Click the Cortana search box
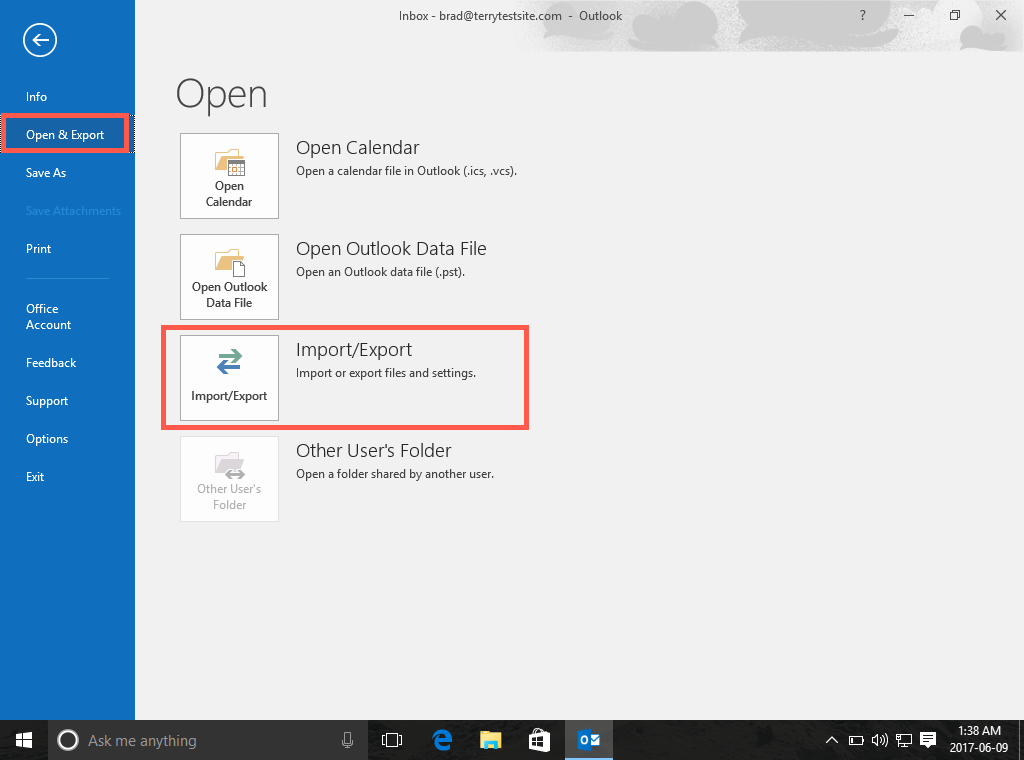Screen dimensions: 1024x760 click(208, 740)
